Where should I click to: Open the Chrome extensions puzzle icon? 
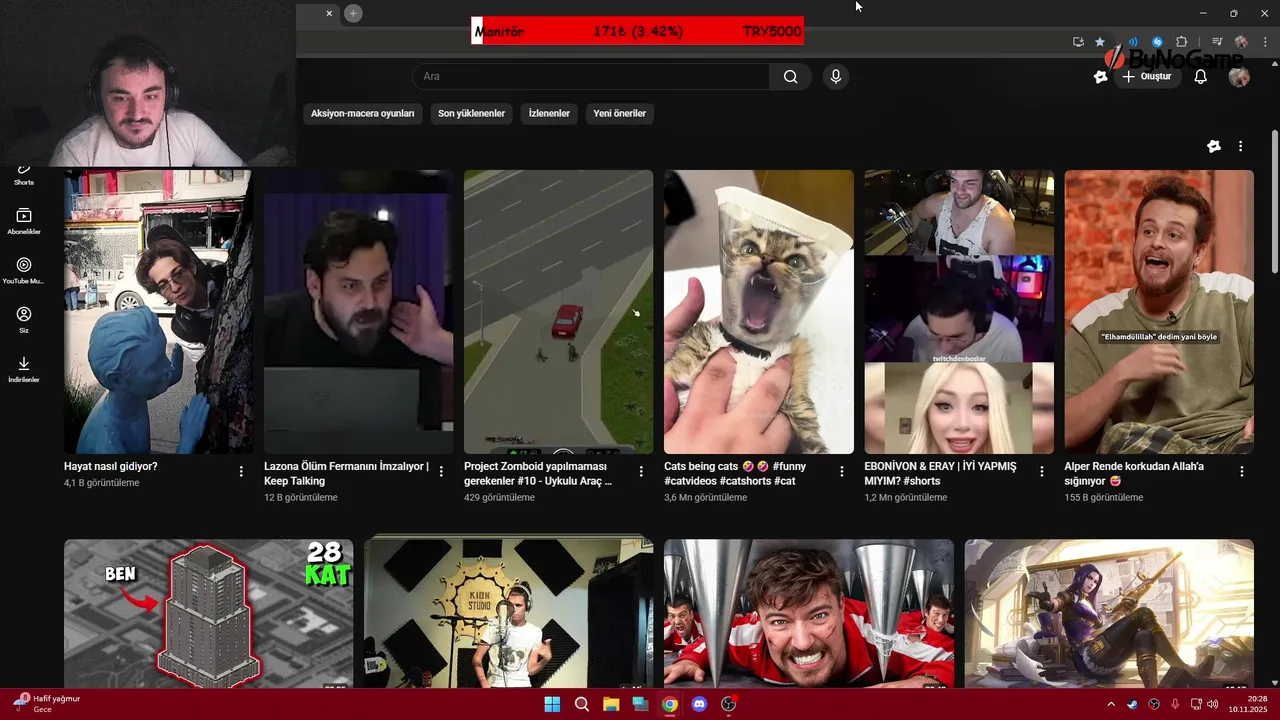coord(1181,42)
